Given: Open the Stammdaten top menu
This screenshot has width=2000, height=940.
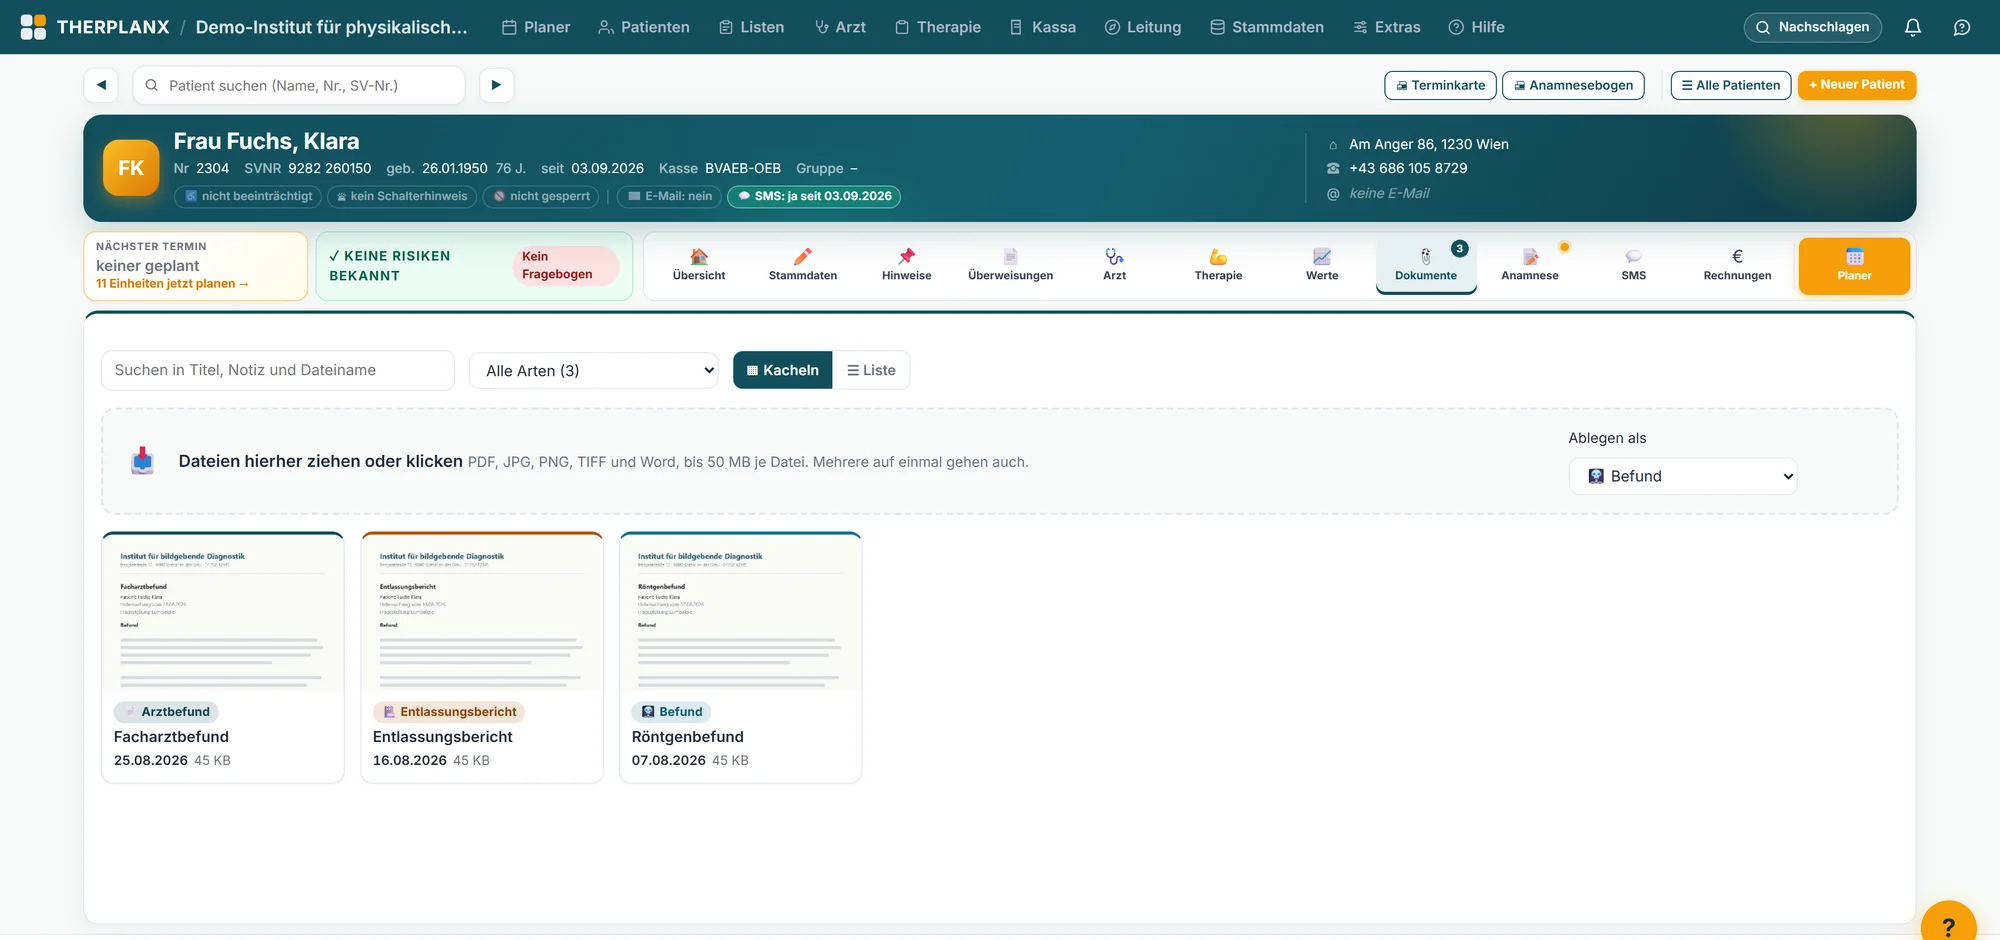Looking at the screenshot, I should tap(1267, 27).
